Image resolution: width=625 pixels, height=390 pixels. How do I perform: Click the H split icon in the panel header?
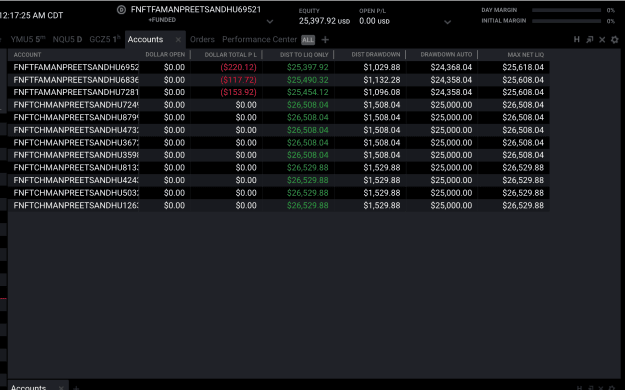576,39
